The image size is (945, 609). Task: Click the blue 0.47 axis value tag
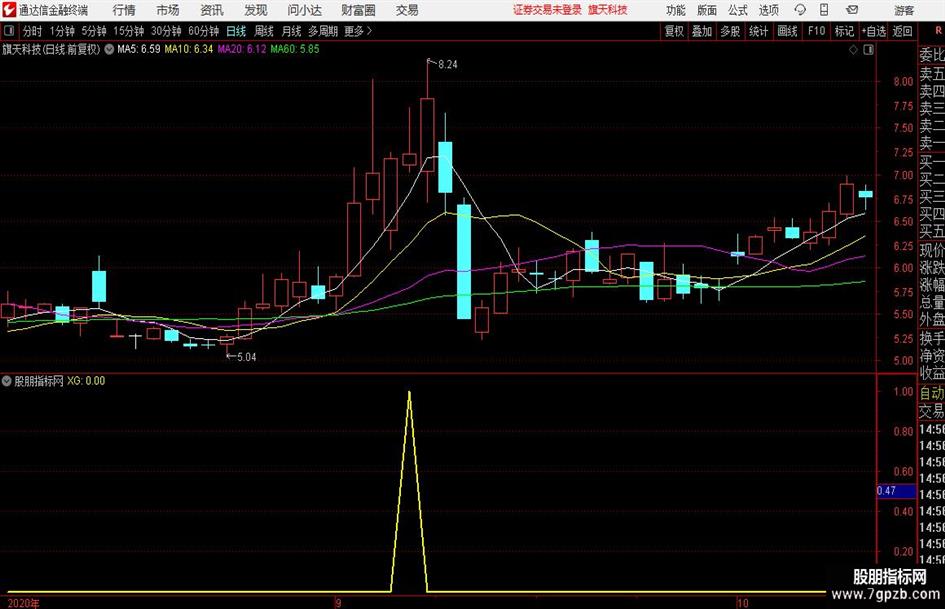pyautogui.click(x=896, y=491)
